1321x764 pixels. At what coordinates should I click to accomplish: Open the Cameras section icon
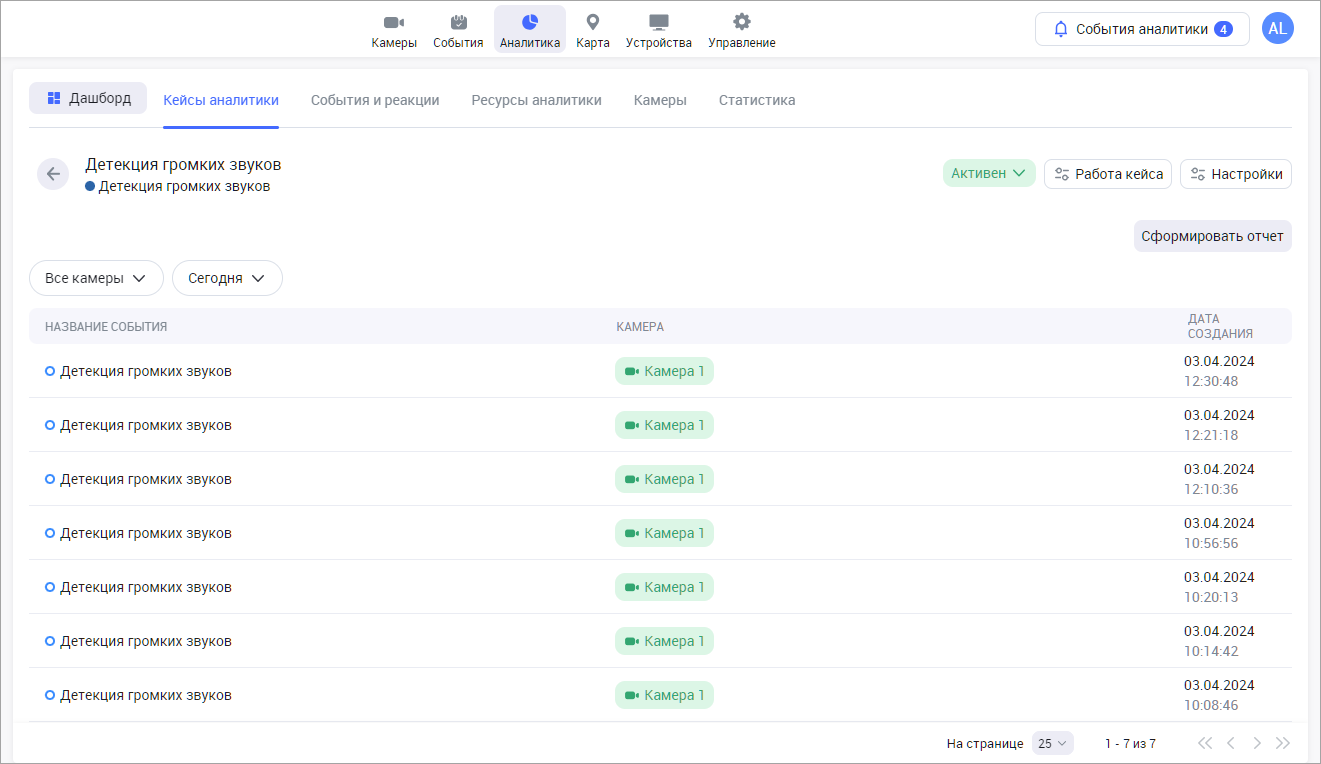tap(393, 22)
